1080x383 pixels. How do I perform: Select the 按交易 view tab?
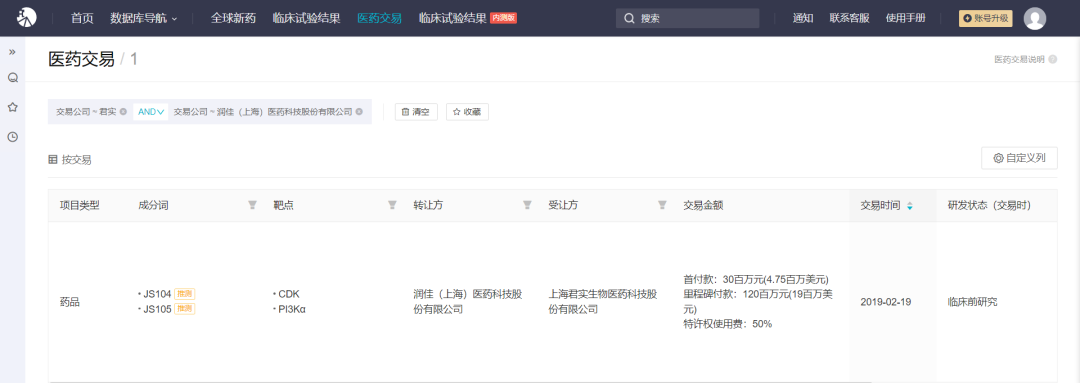(70, 160)
